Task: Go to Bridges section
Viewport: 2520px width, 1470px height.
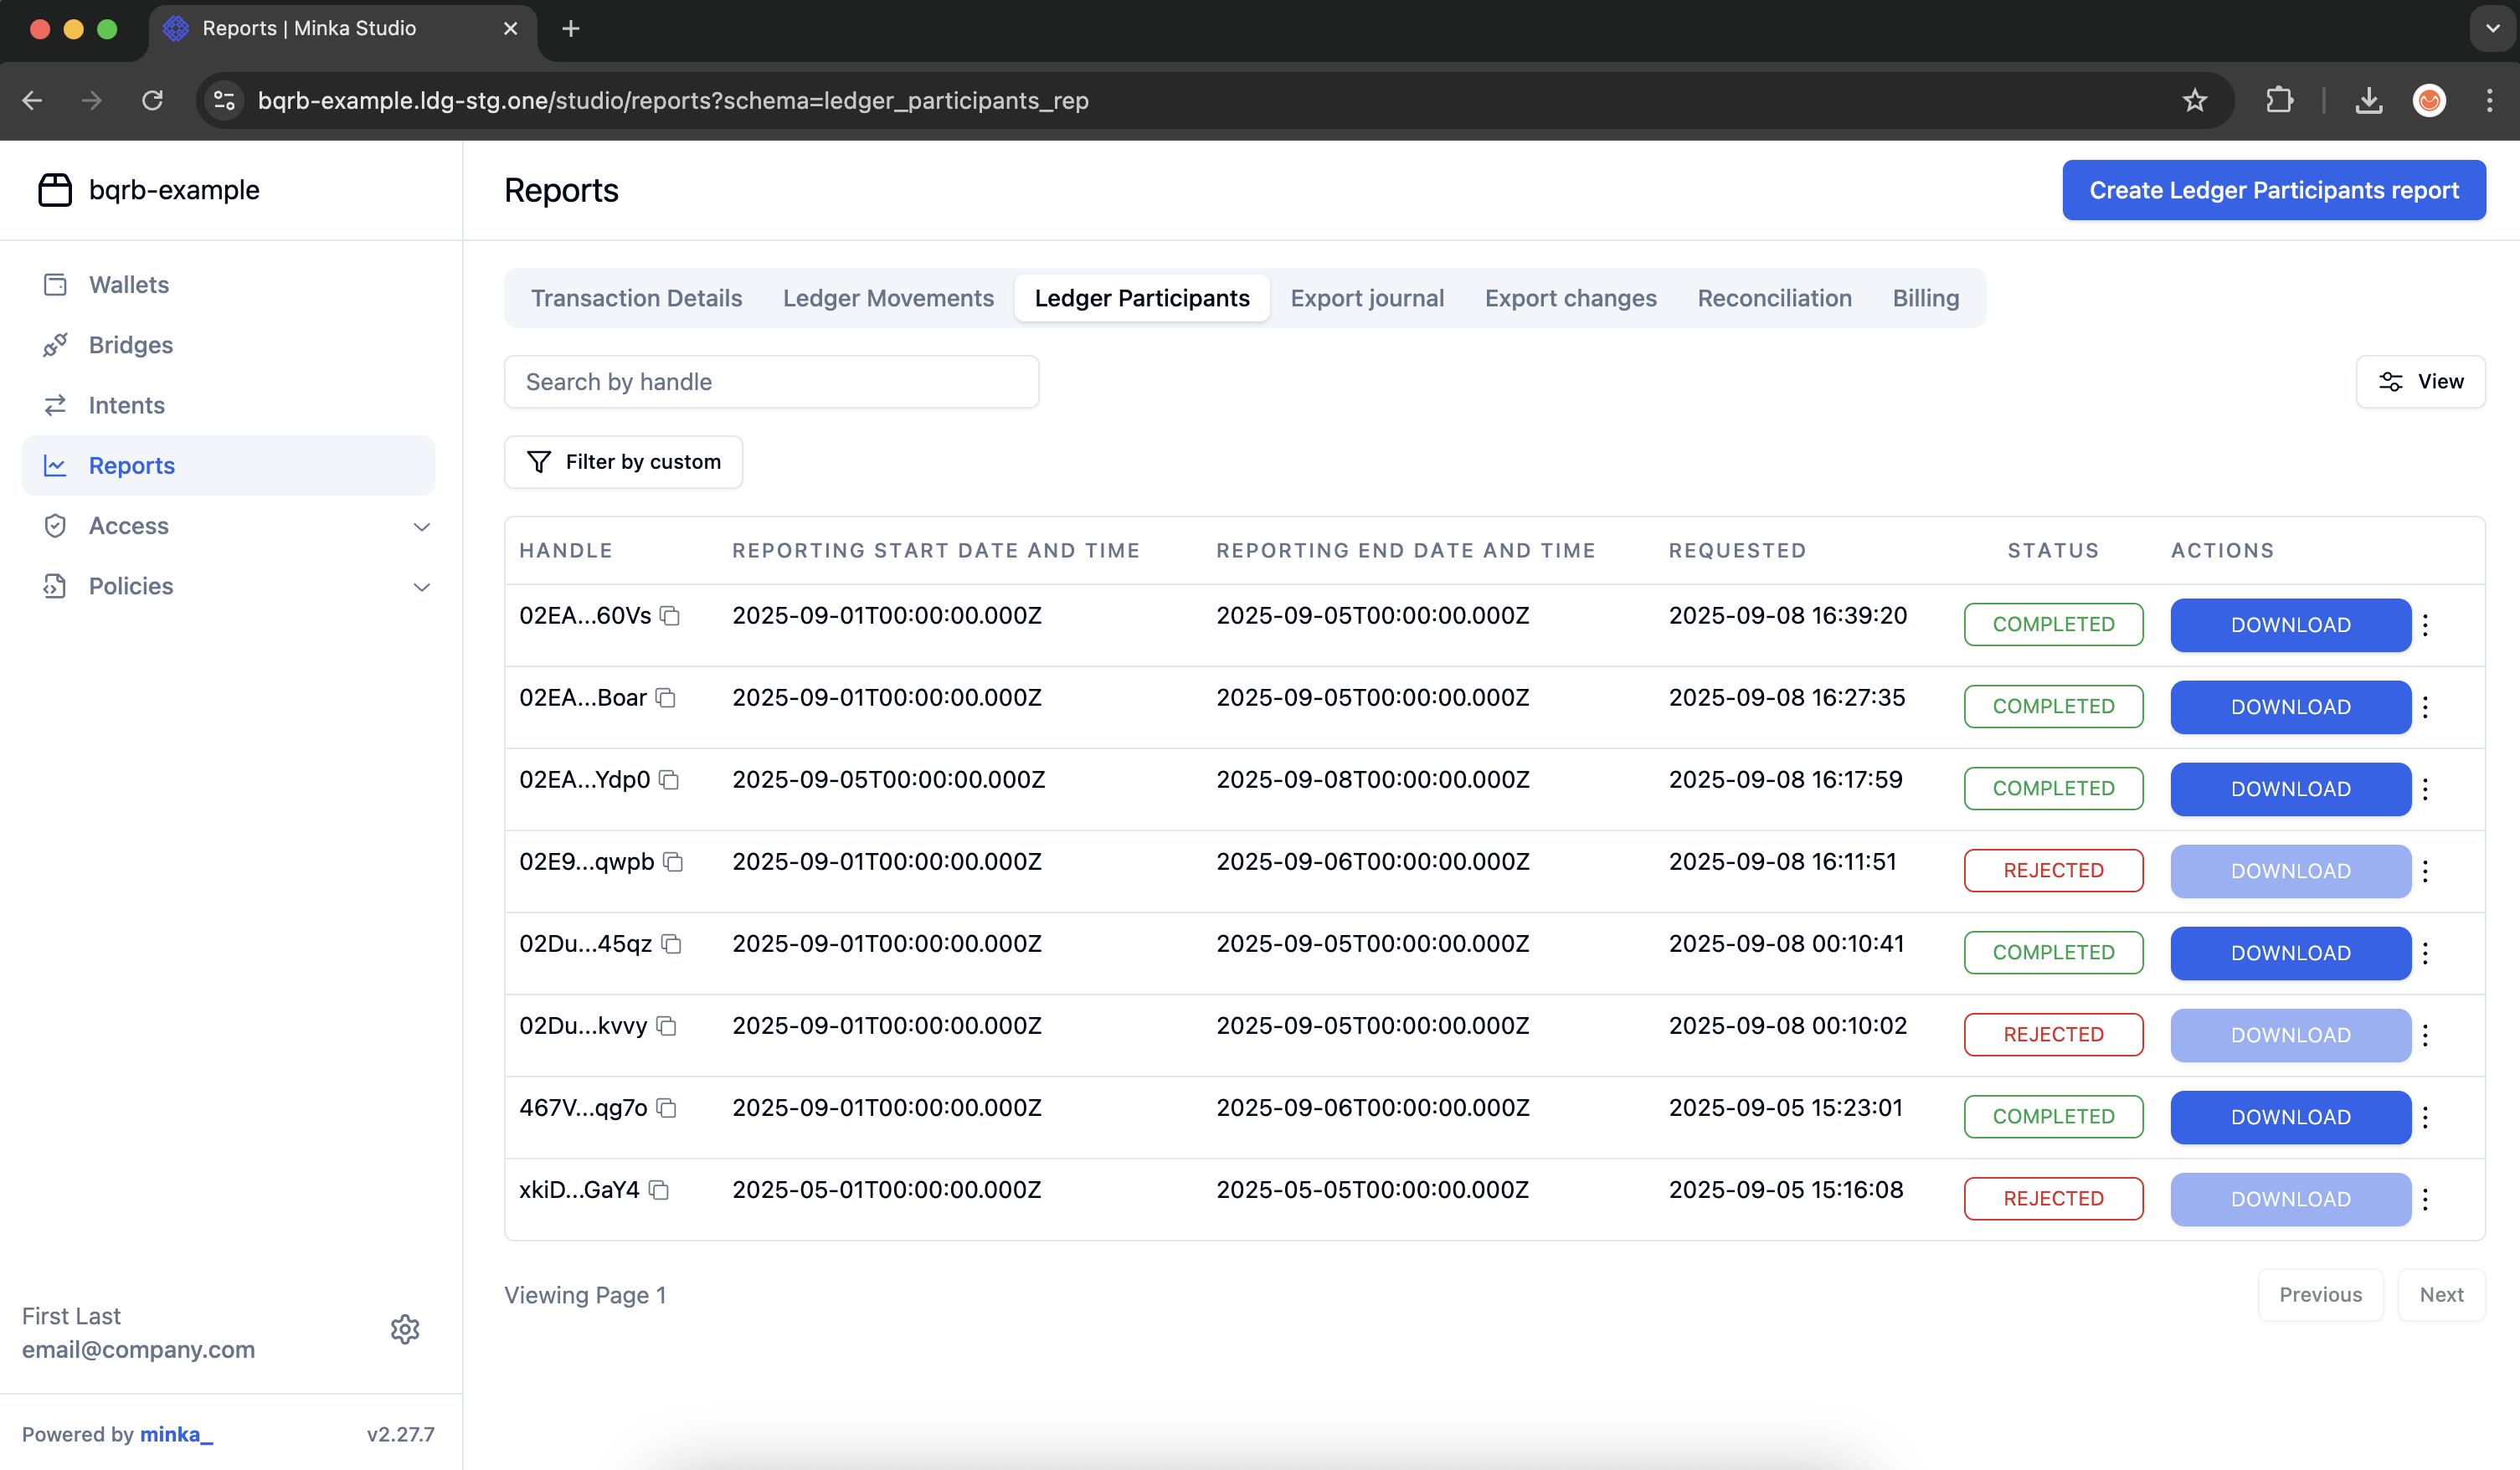Action: click(x=130, y=345)
